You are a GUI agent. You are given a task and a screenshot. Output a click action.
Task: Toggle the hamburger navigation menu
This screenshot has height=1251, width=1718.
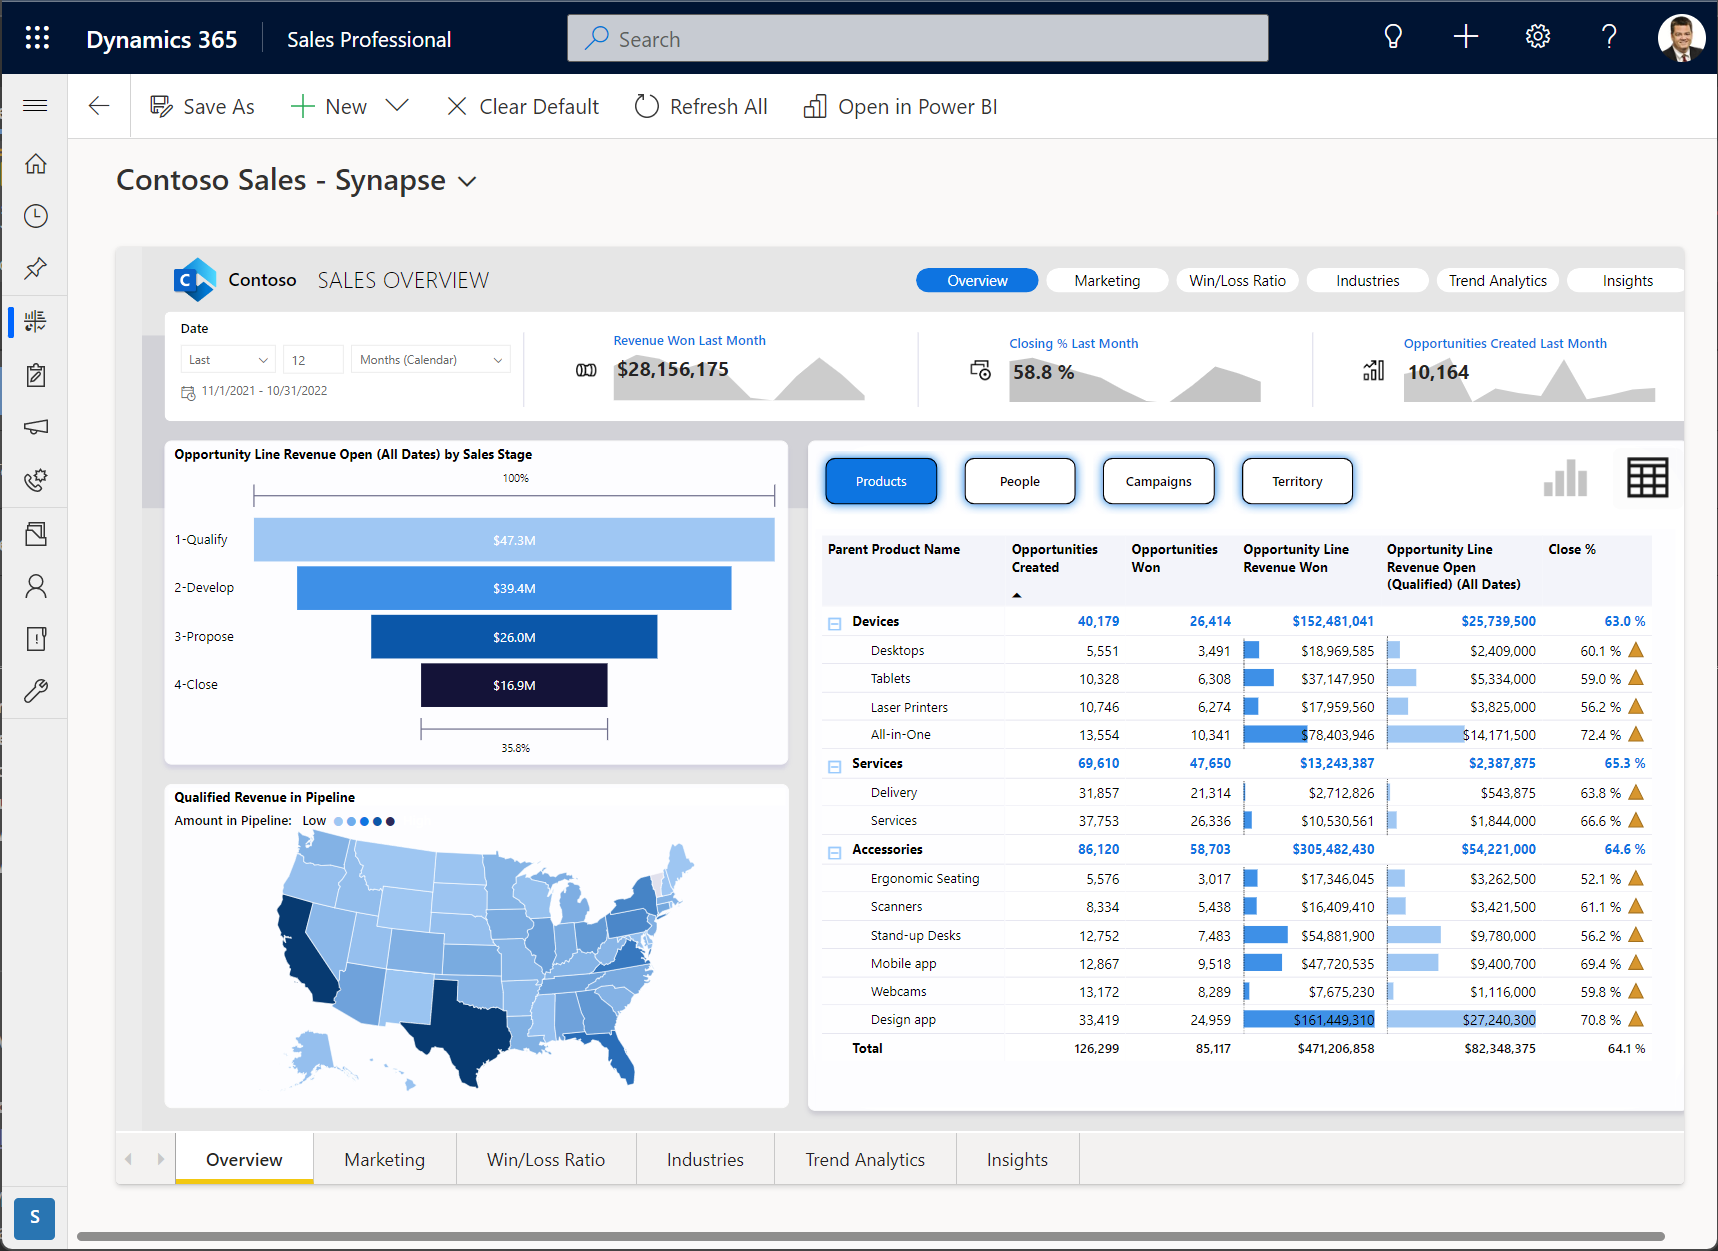click(35, 106)
